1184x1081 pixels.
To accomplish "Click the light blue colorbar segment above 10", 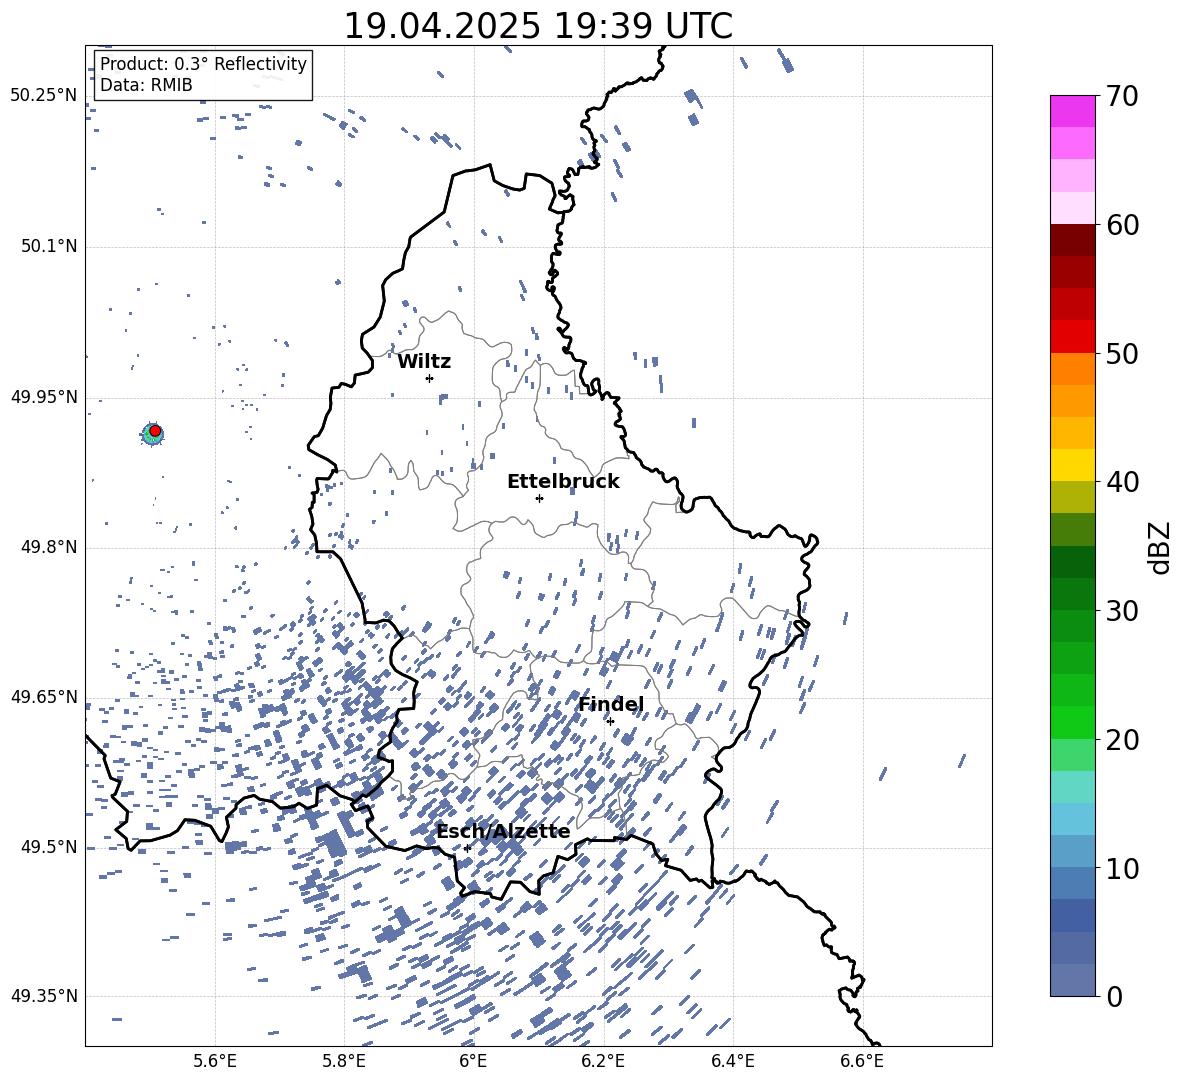I will pyautogui.click(x=1072, y=851).
